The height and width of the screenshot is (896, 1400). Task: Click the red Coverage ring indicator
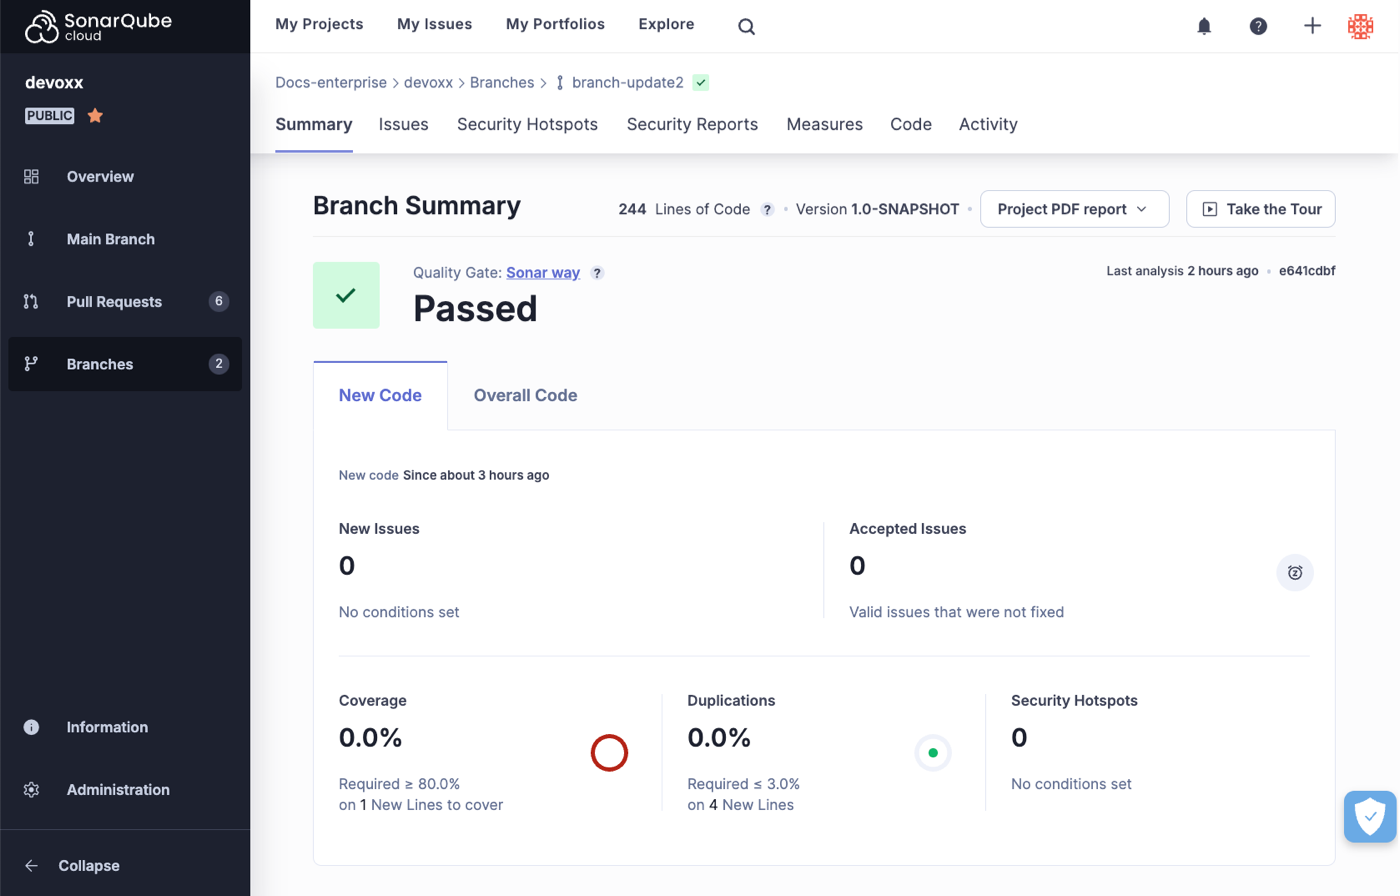[609, 753]
